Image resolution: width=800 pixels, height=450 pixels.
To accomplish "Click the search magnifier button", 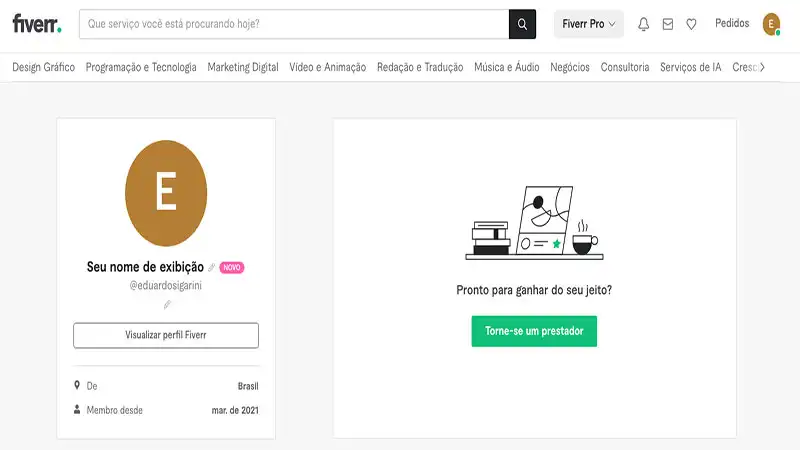I will click(x=522, y=24).
